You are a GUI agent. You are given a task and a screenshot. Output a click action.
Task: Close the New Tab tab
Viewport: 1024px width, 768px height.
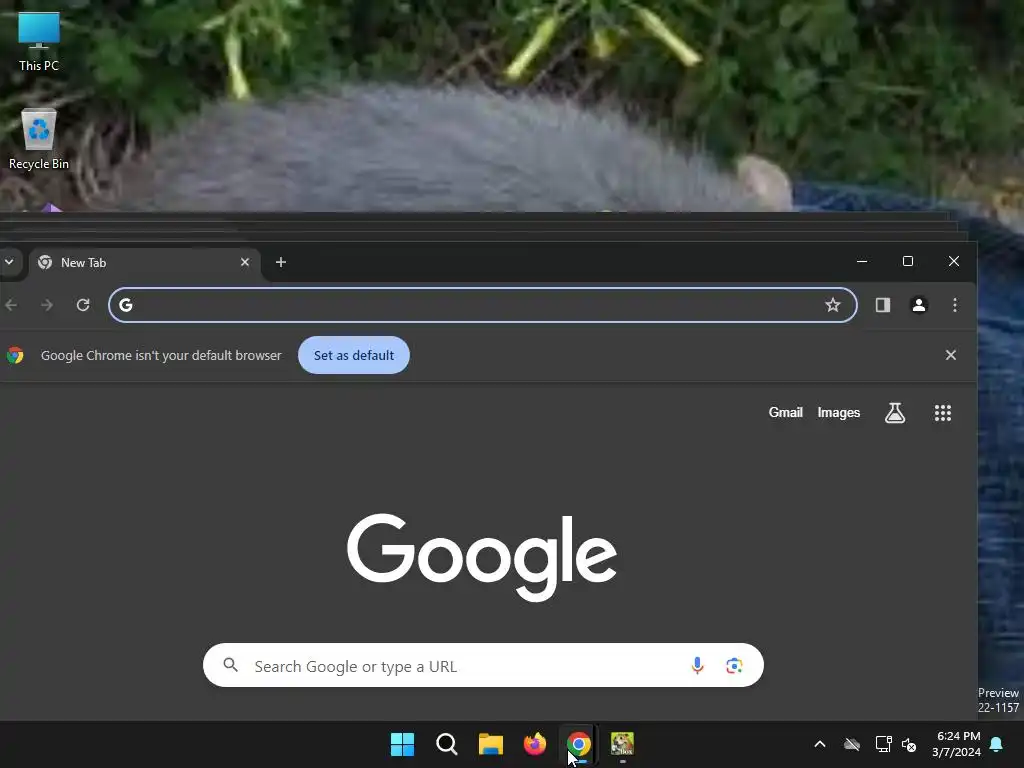point(245,262)
